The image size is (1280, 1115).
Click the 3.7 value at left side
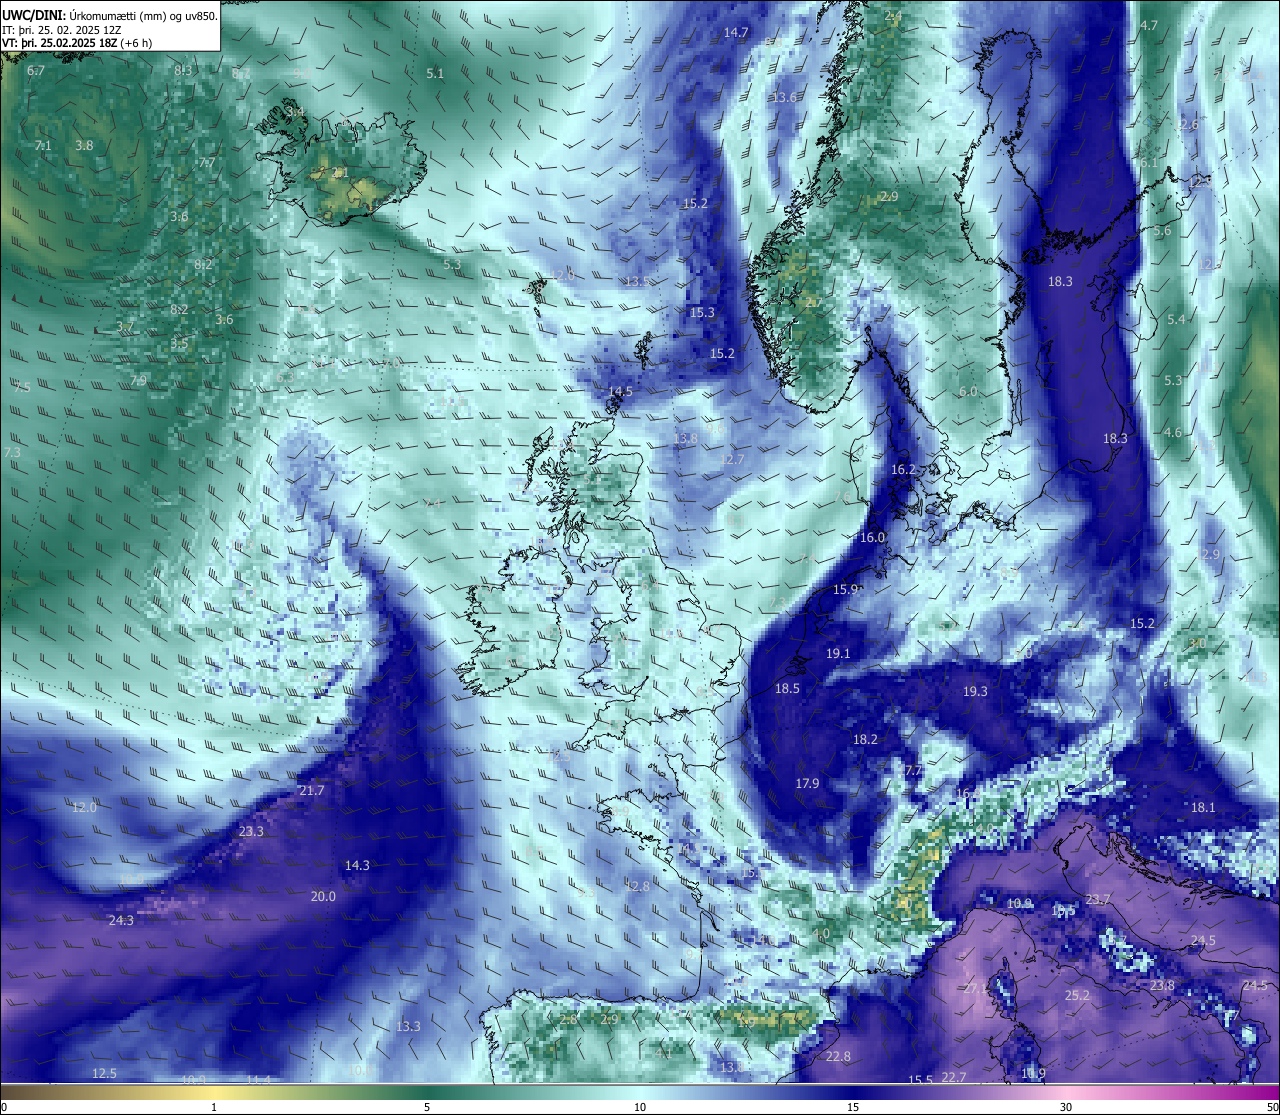pyautogui.click(x=125, y=327)
